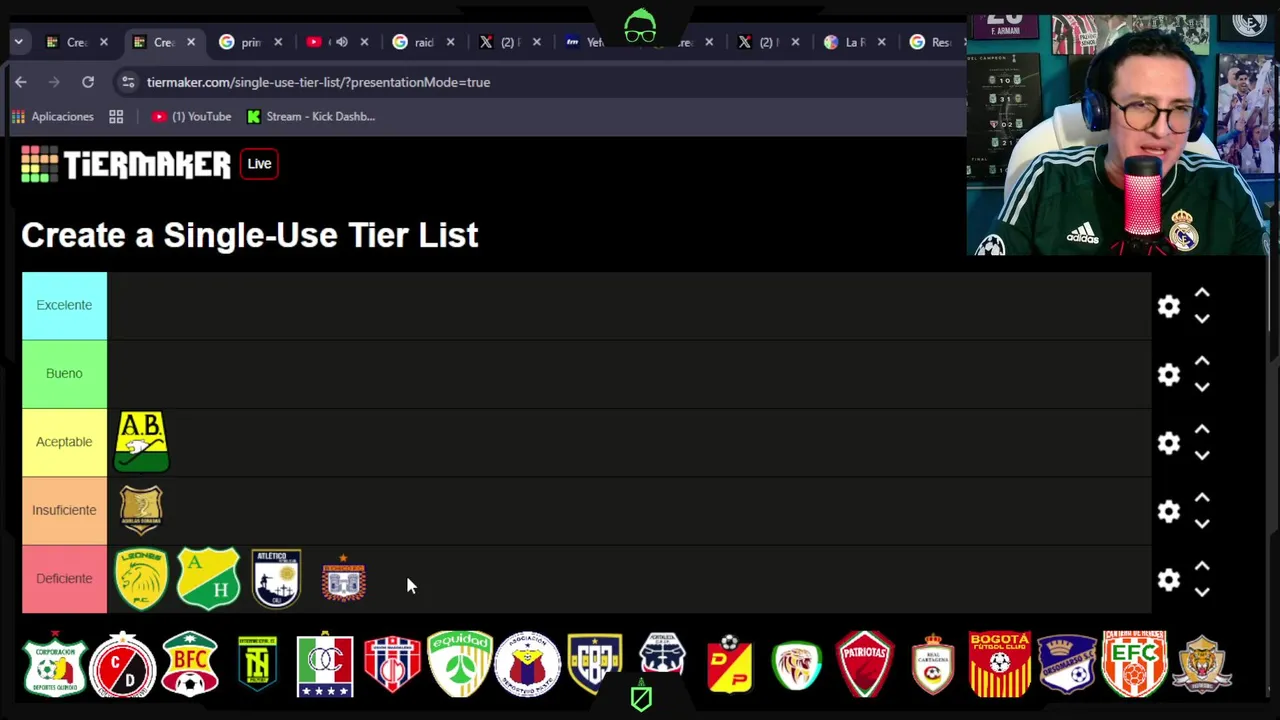1280x720 pixels.
Task: Reload the page with refresh button
Action: [88, 82]
